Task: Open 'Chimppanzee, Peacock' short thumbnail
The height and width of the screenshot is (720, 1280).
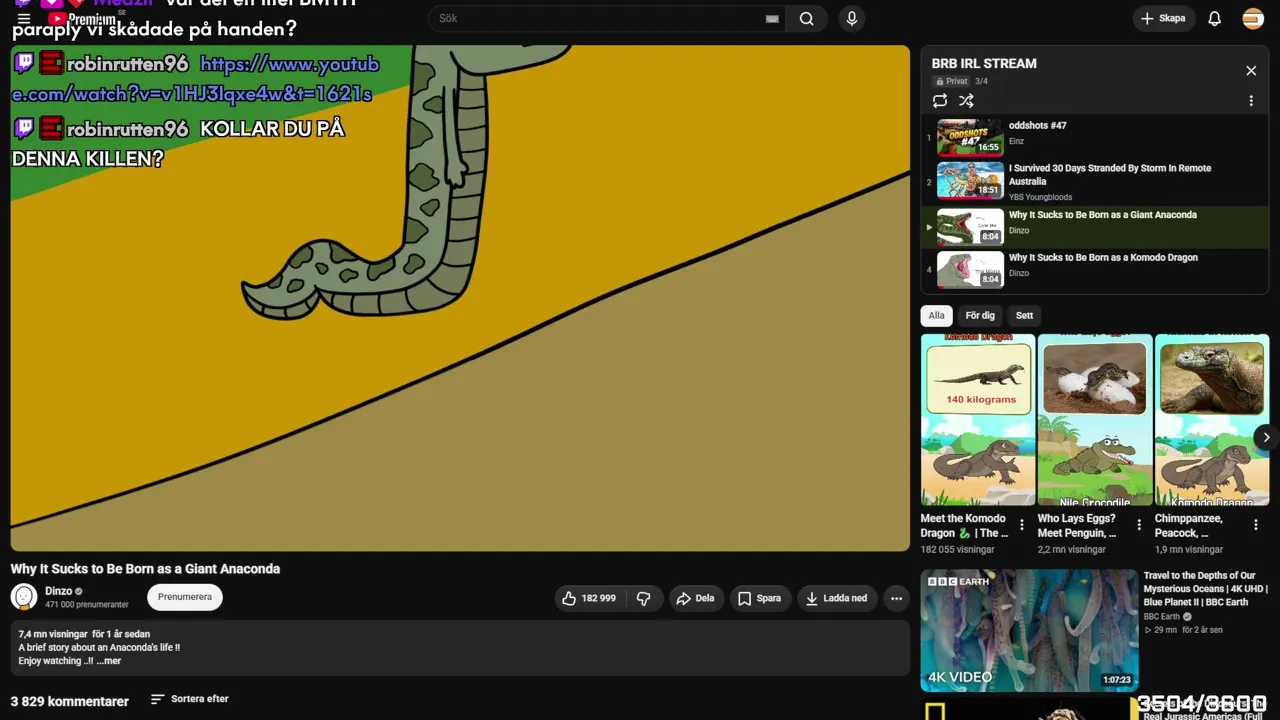Action: (1212, 420)
